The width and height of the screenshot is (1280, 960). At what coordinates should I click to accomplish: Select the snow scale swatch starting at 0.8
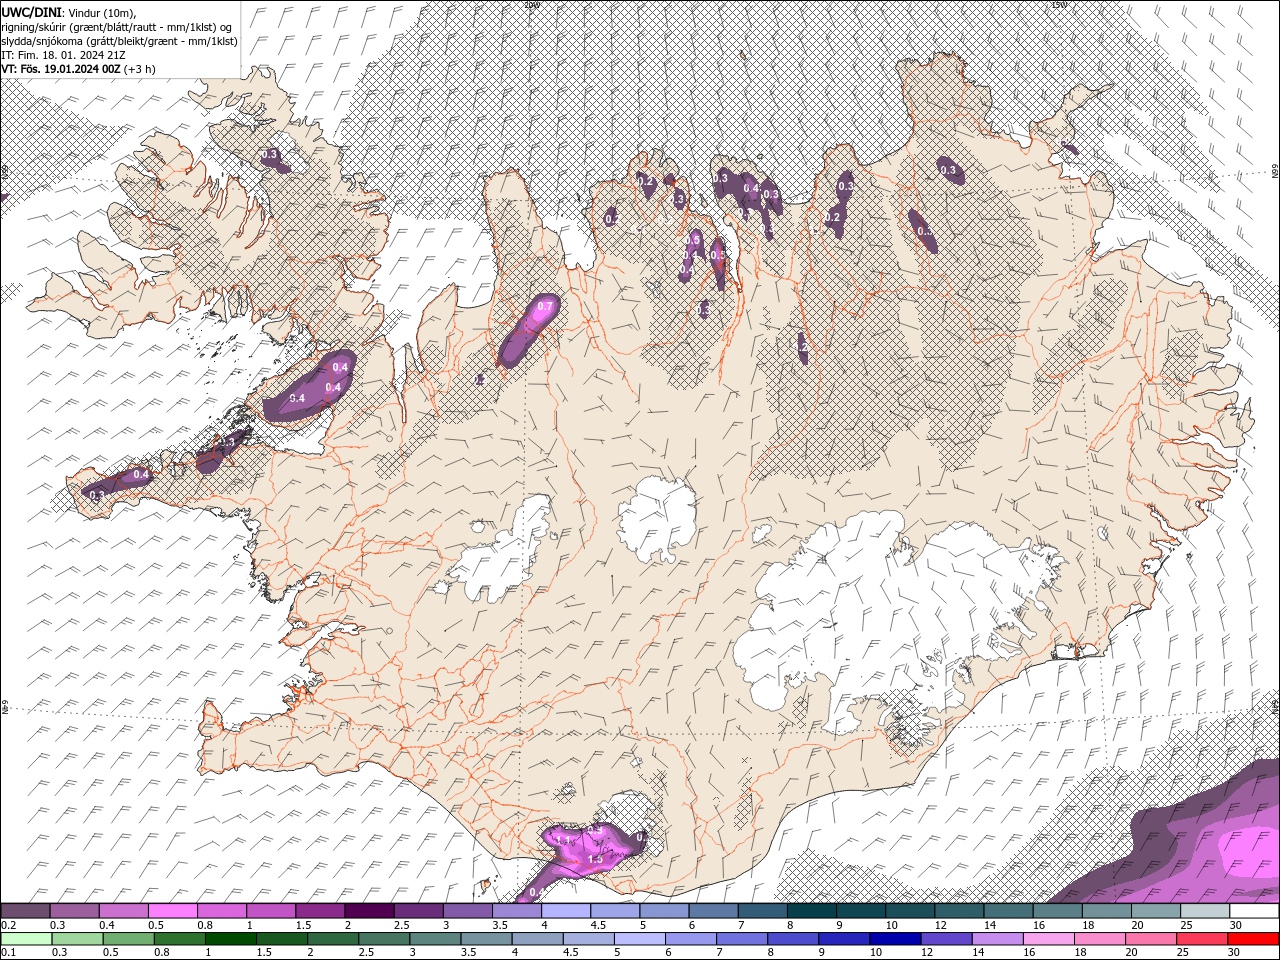pos(222,911)
